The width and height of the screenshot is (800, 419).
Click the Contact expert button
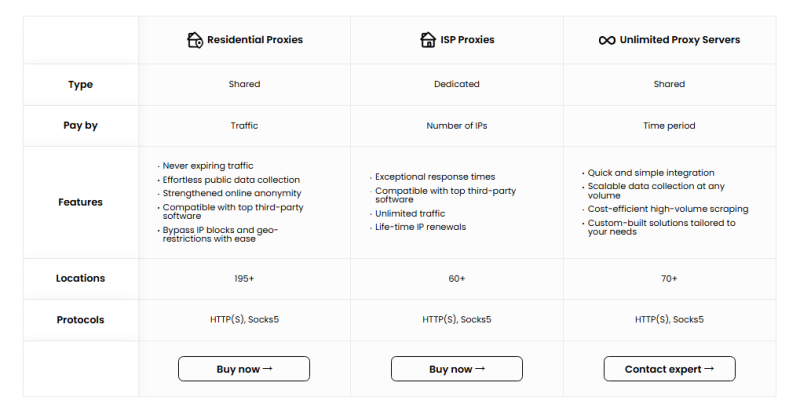[x=669, y=369]
